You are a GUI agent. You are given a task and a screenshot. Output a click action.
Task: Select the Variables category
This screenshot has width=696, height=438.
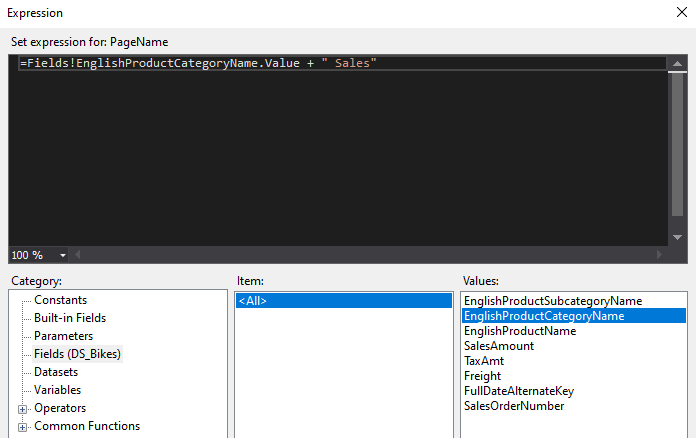coord(58,390)
